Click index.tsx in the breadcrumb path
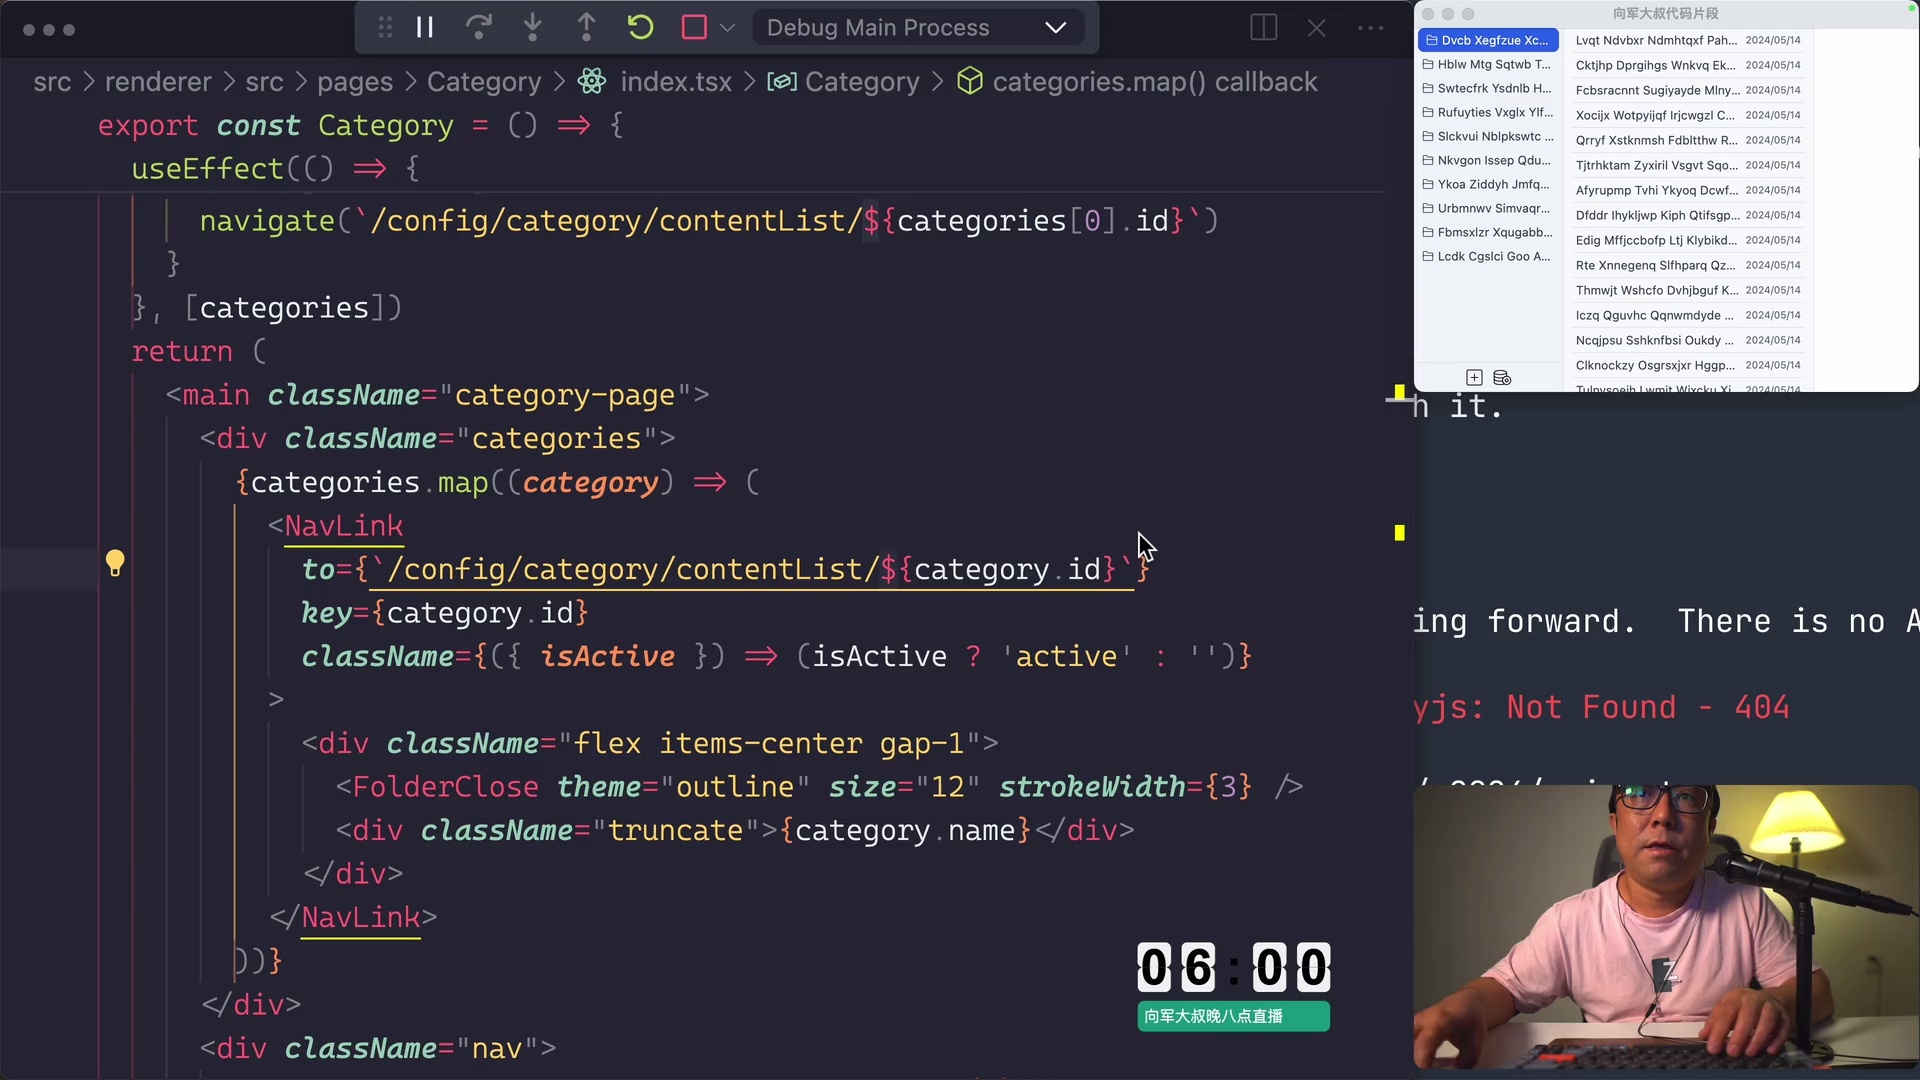Screen dimensions: 1920x1080 (x=674, y=81)
